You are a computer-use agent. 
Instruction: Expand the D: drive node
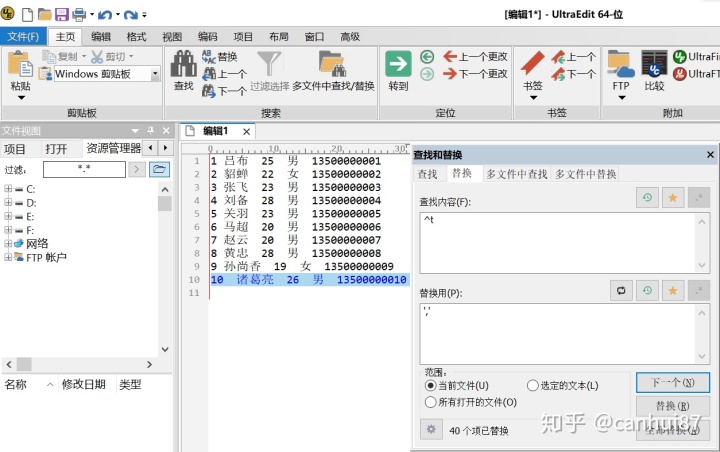coord(8,202)
